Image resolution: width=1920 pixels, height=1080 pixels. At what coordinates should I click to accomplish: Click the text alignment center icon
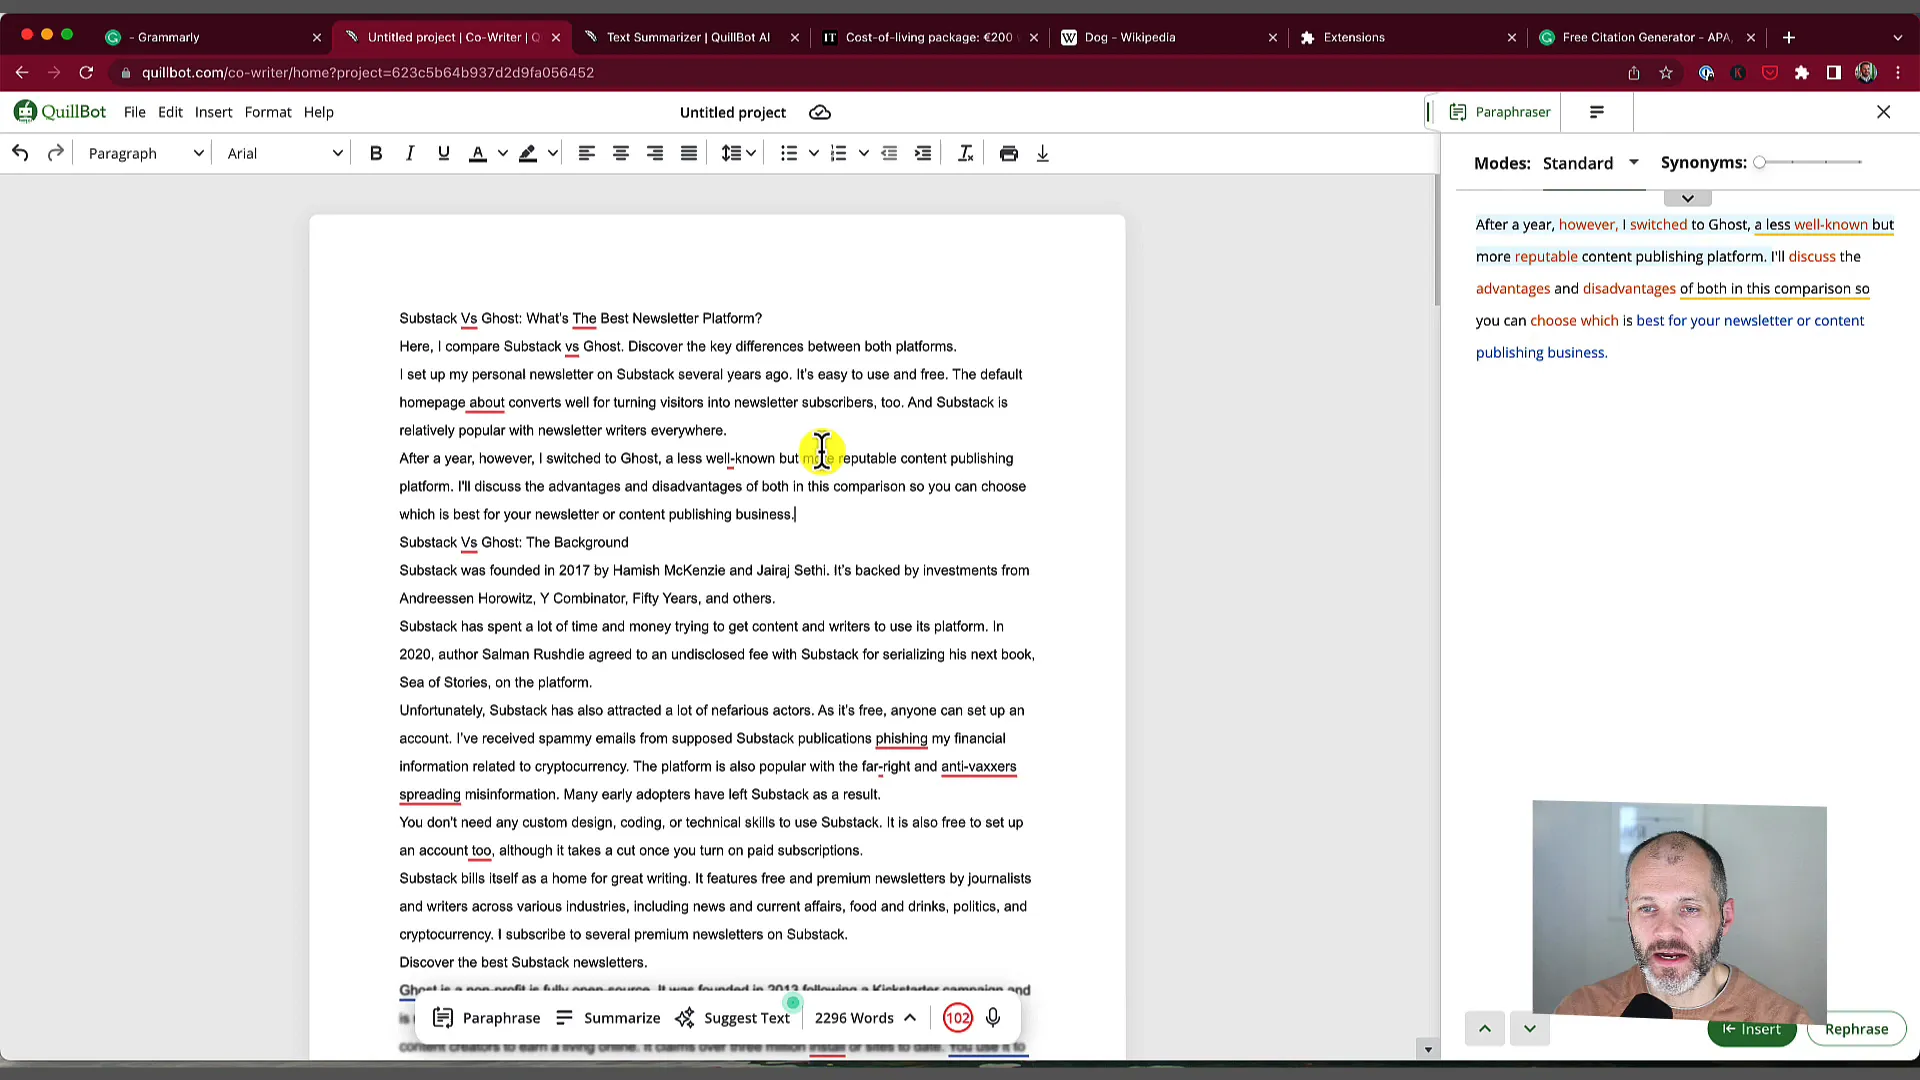click(x=620, y=154)
